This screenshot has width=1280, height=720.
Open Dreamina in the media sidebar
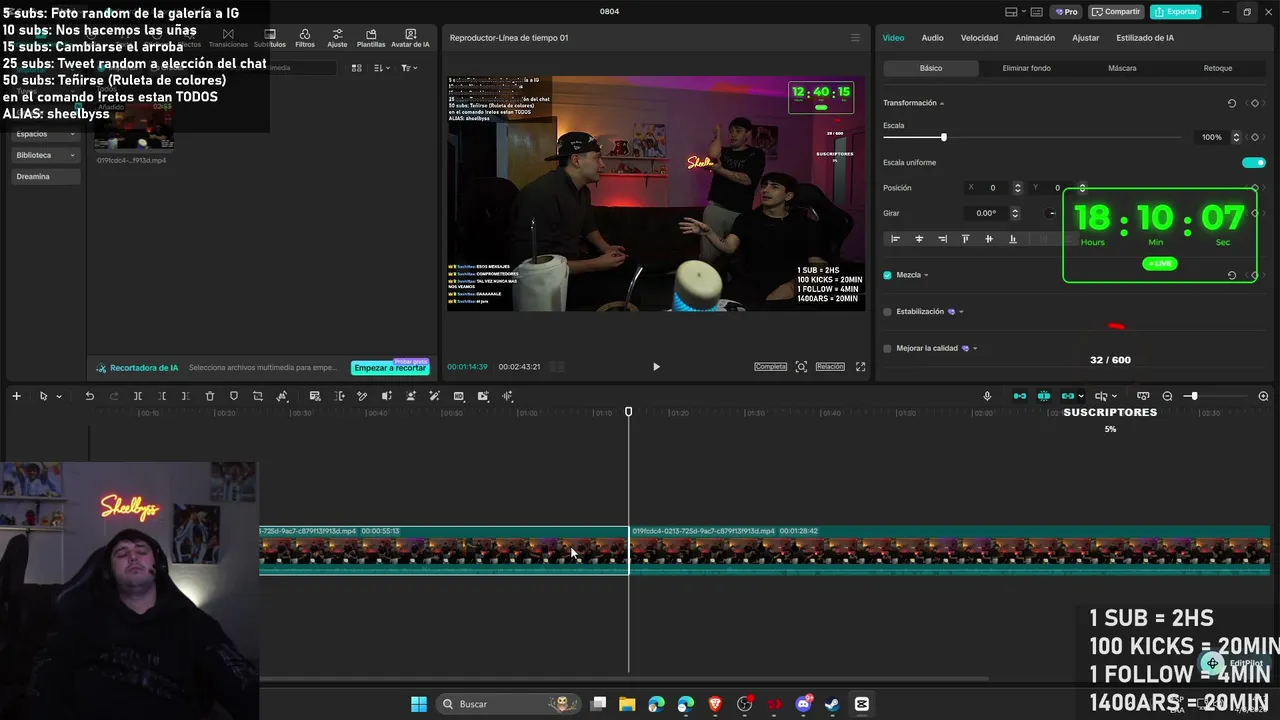(46, 177)
